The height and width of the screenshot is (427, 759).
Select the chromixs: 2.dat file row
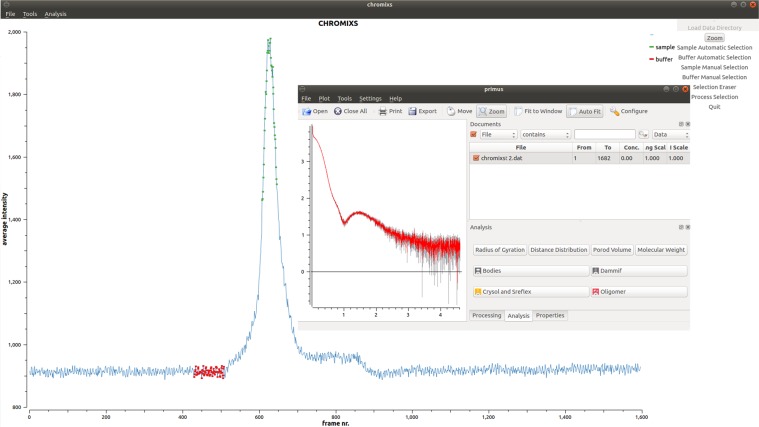[x=579, y=158]
